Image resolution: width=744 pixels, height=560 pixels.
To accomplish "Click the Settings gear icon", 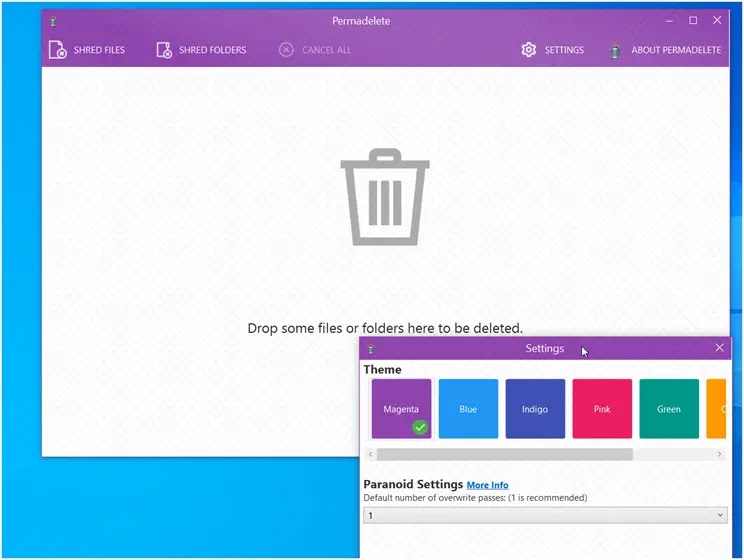I will pos(529,50).
